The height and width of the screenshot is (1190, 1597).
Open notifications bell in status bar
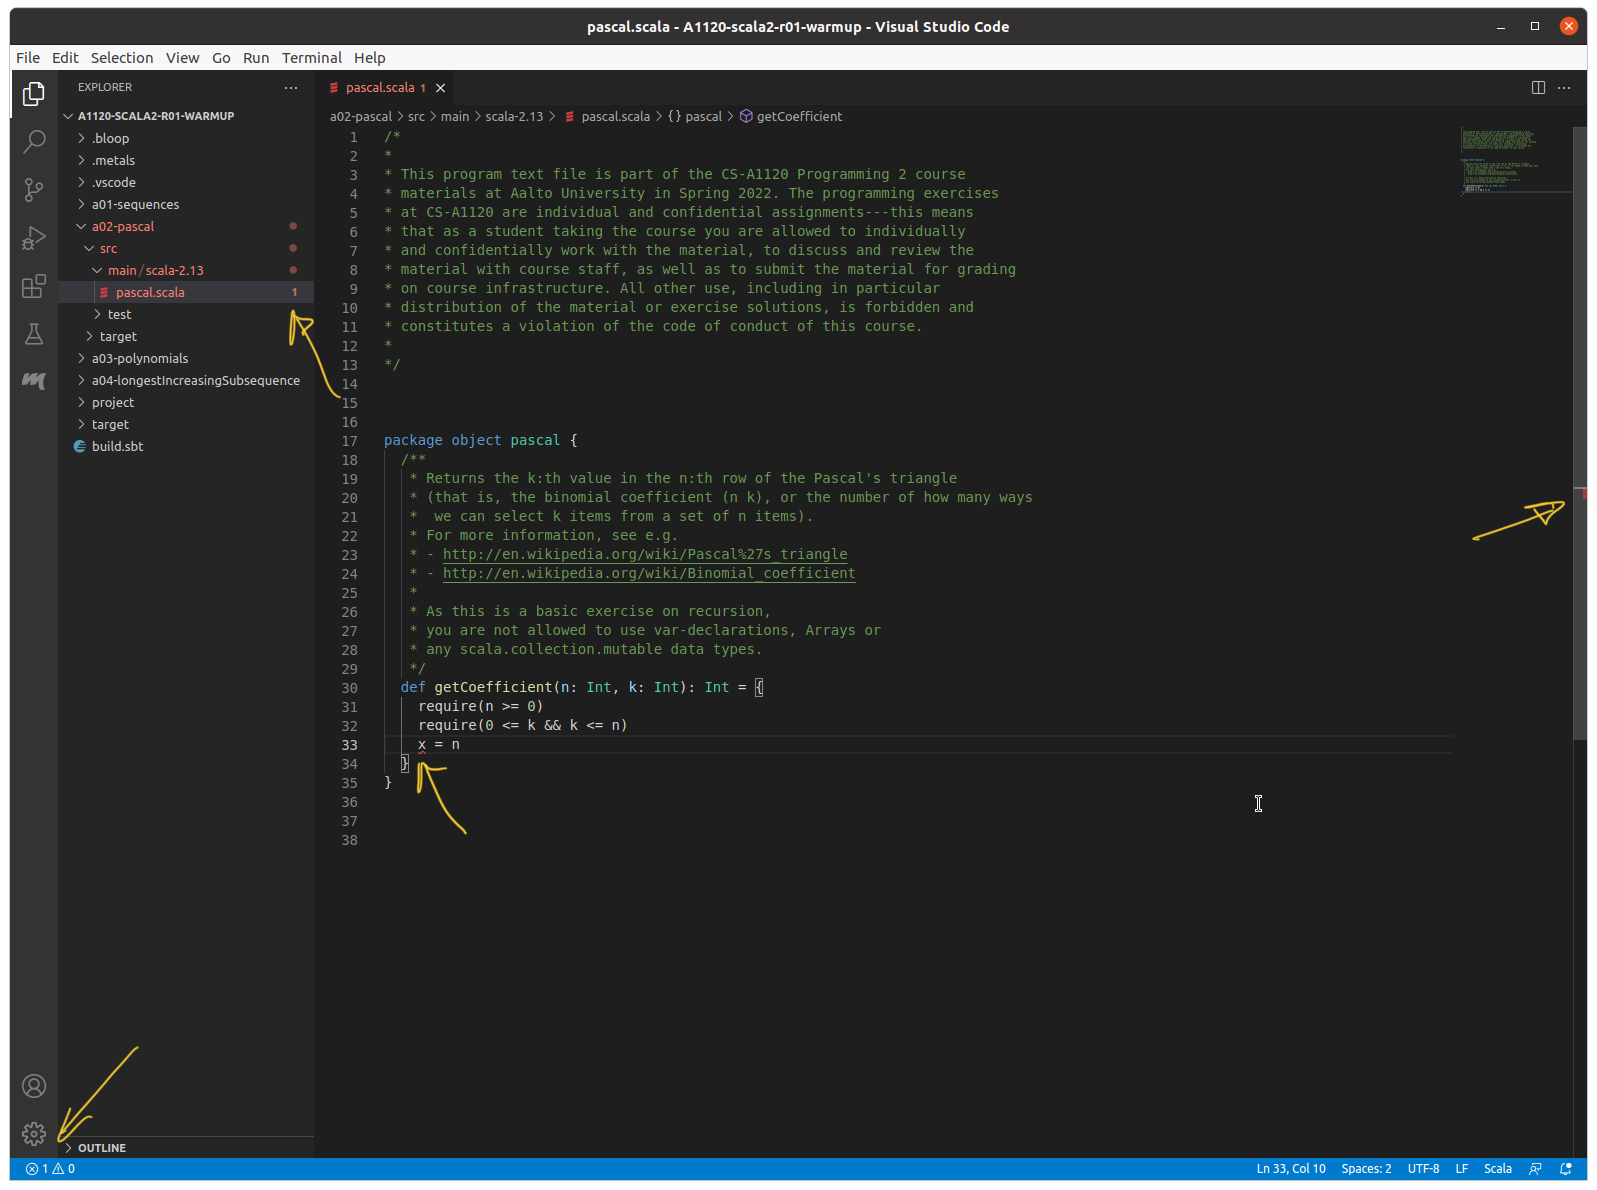tap(1566, 1169)
